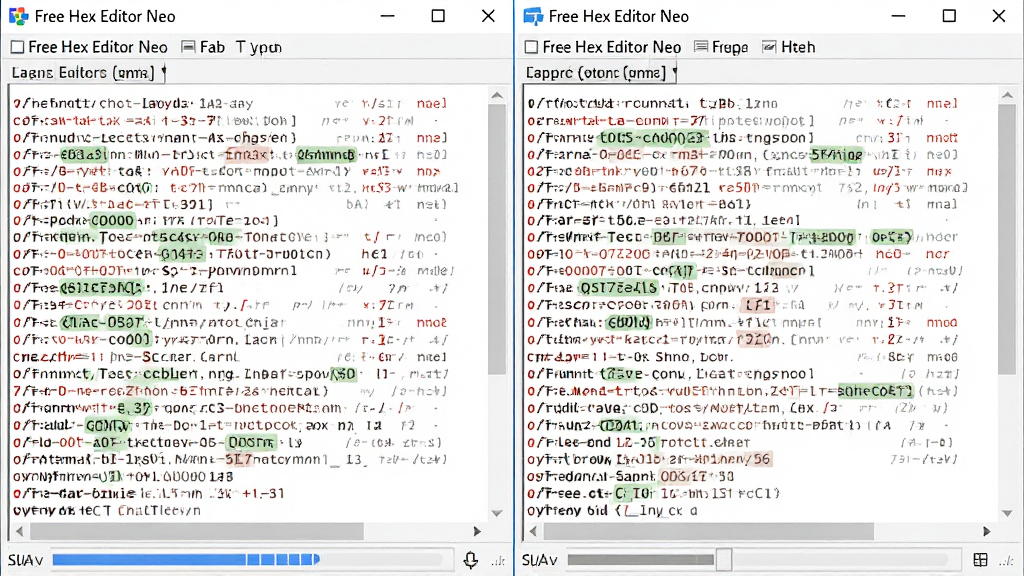Click the right arrow of the right window's horizontal scrollbar
This screenshot has width=1024, height=576.
click(x=986, y=532)
